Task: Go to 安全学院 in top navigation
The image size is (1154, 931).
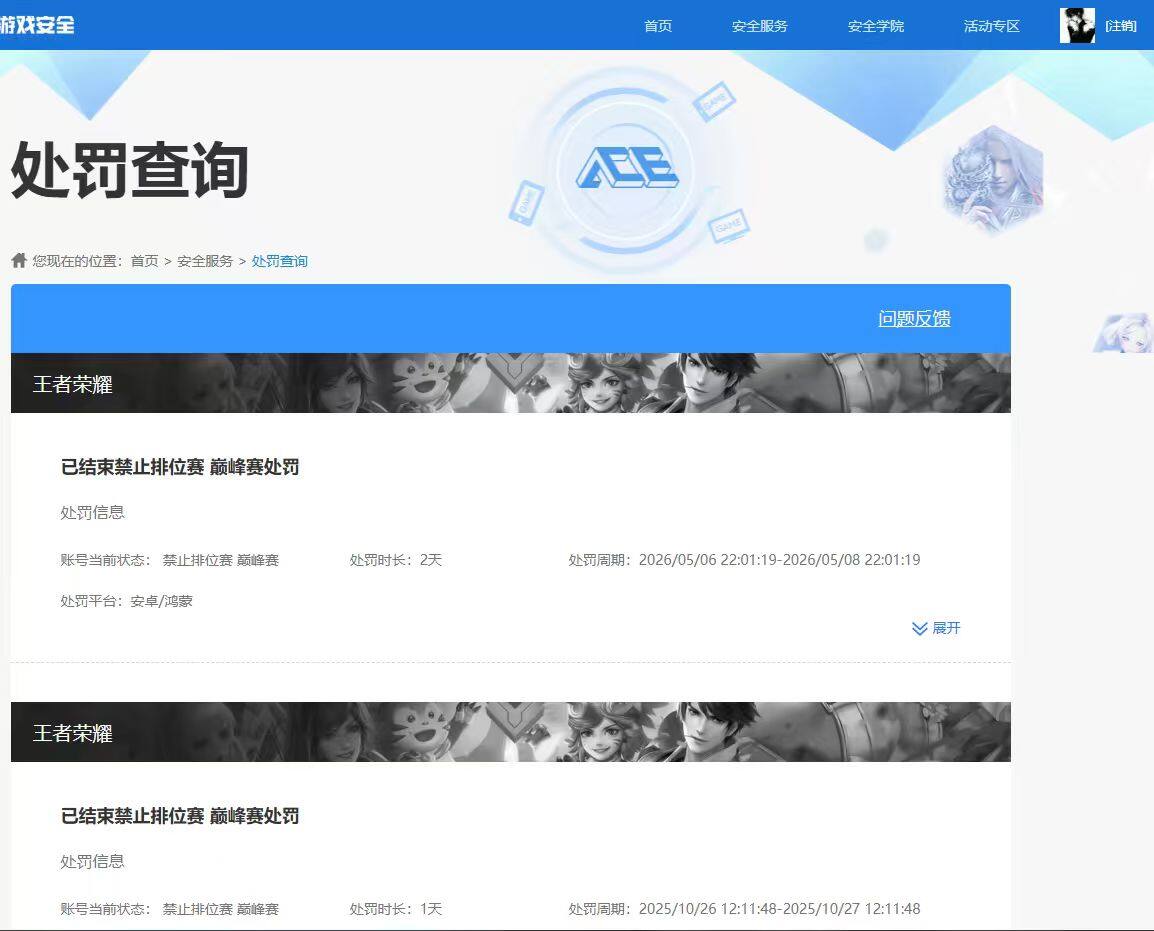Action: coord(875,26)
